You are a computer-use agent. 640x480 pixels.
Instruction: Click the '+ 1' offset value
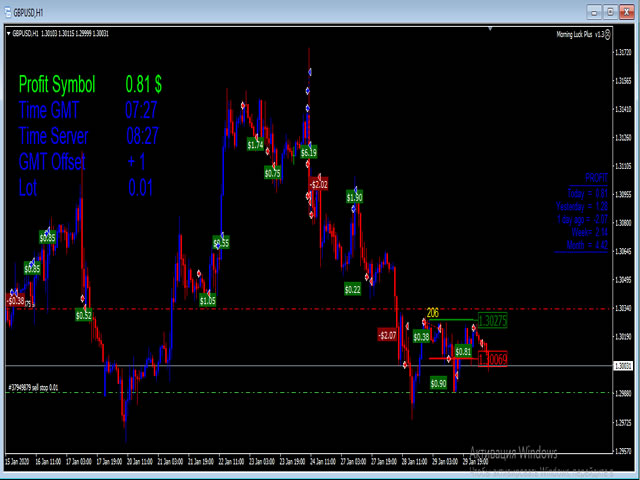(136, 162)
